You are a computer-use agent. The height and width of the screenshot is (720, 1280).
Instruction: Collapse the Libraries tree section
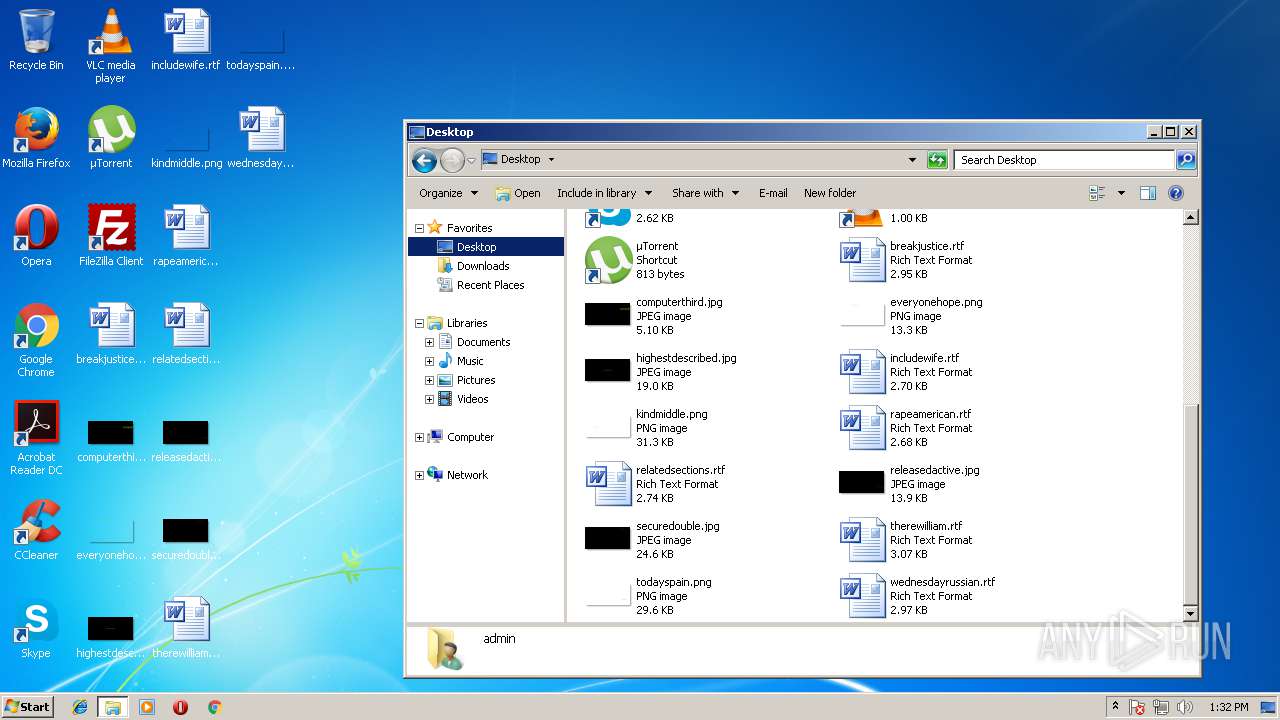419,323
